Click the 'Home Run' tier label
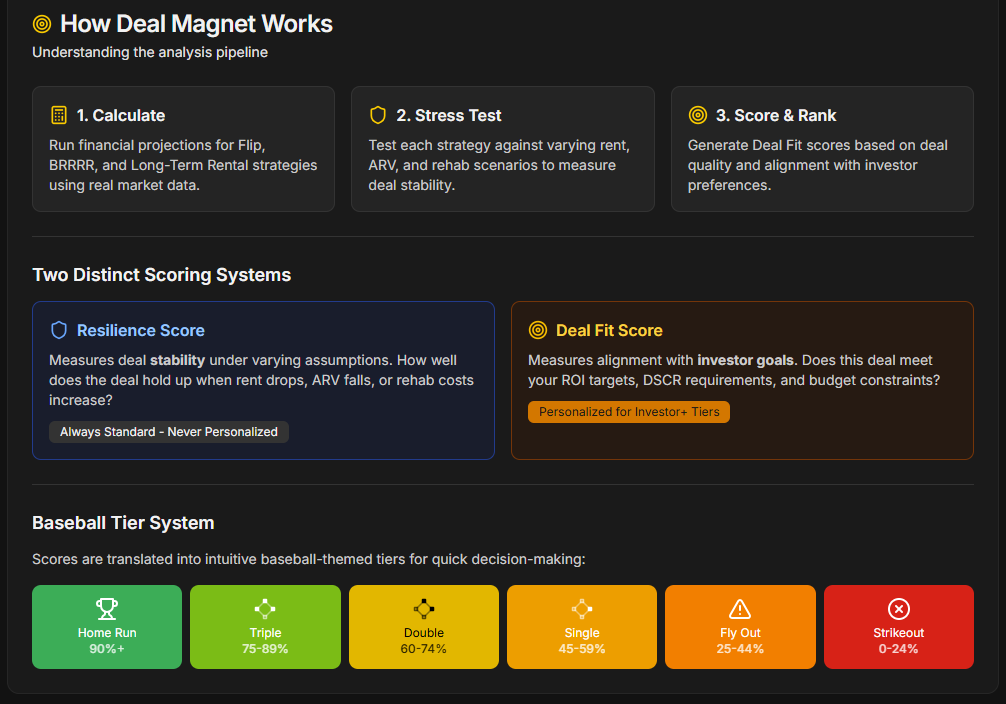The image size is (1006, 704). click(107, 633)
